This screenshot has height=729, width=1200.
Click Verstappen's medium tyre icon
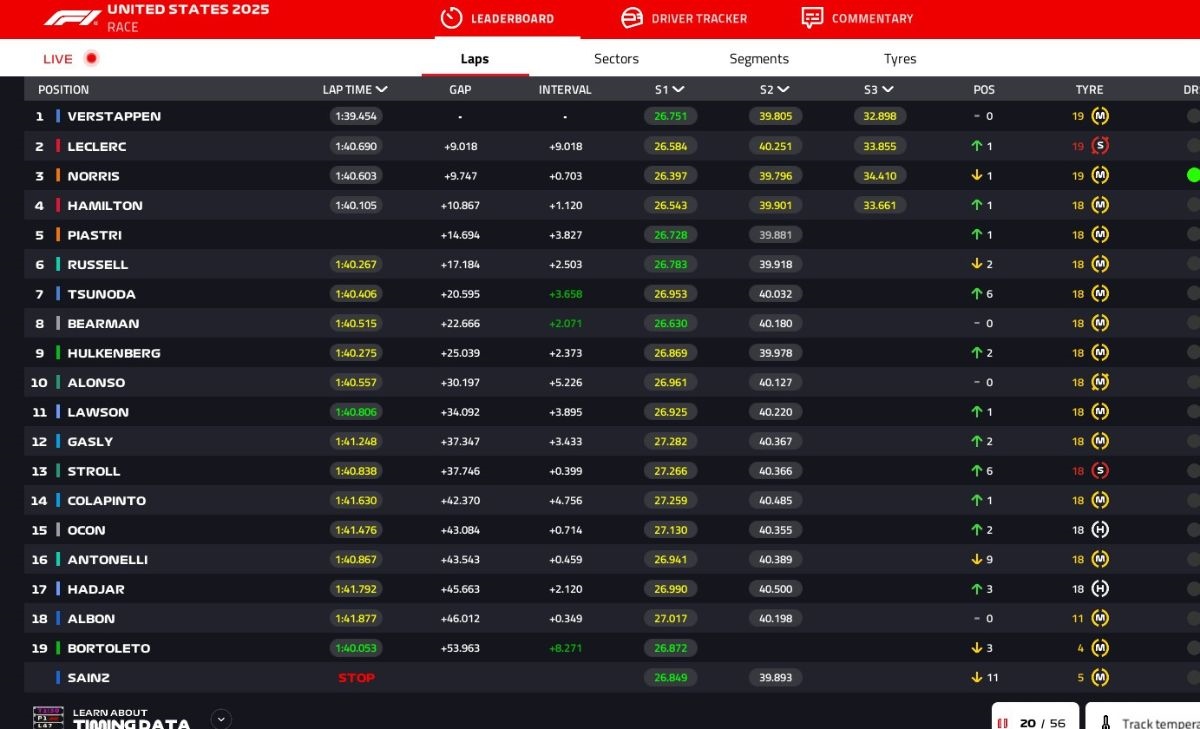[1100, 116]
